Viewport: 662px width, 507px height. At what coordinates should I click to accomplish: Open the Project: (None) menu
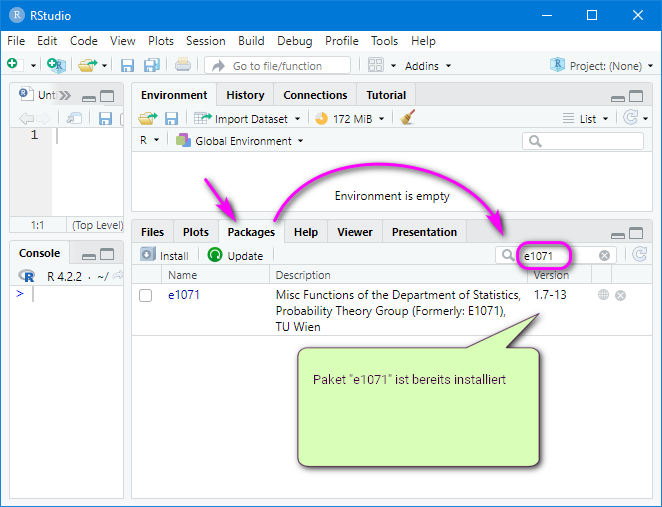coord(601,66)
